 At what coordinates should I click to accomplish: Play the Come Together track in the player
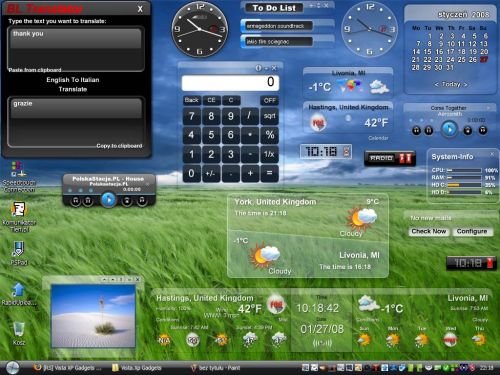click(x=449, y=129)
